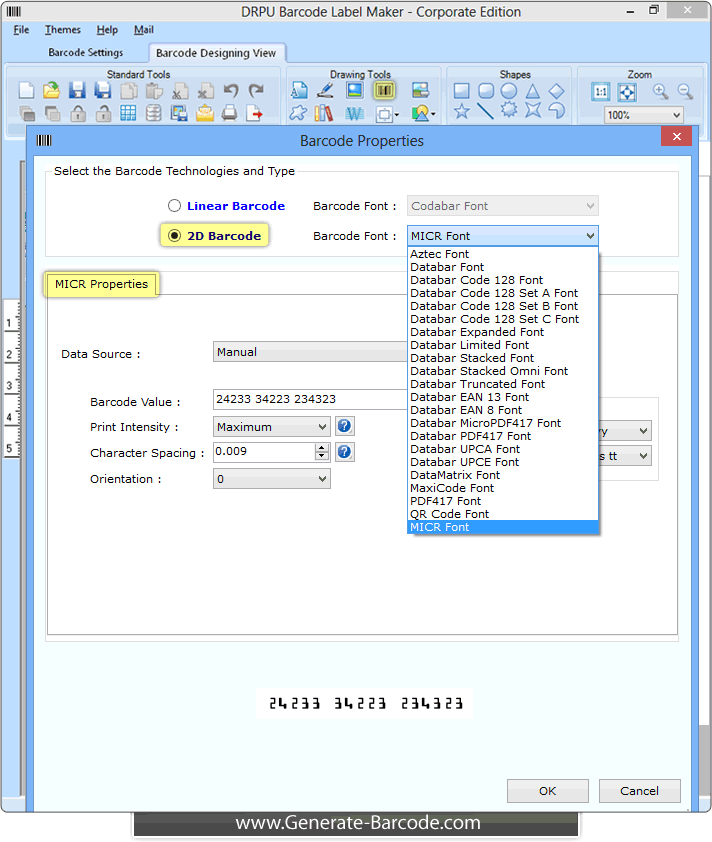Toggle the grid icon in Standard Tools
712x842 pixels.
click(x=128, y=113)
